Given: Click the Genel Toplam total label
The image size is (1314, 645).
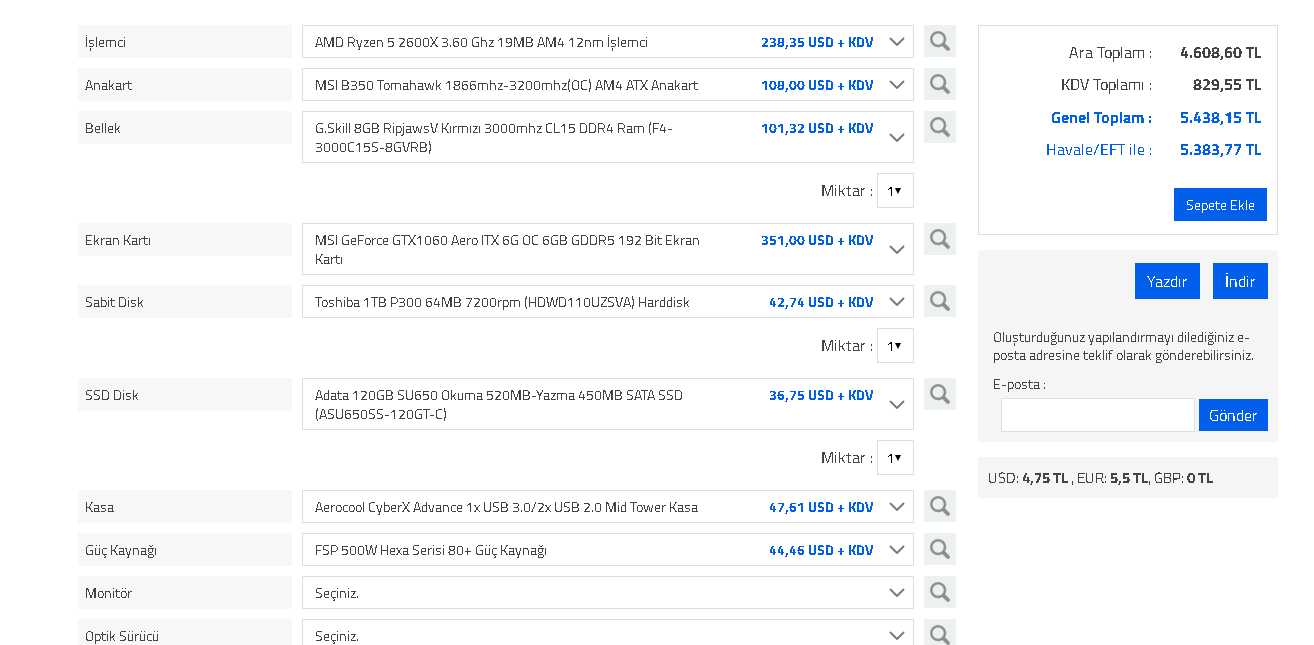Looking at the screenshot, I should pyautogui.click(x=1101, y=118).
